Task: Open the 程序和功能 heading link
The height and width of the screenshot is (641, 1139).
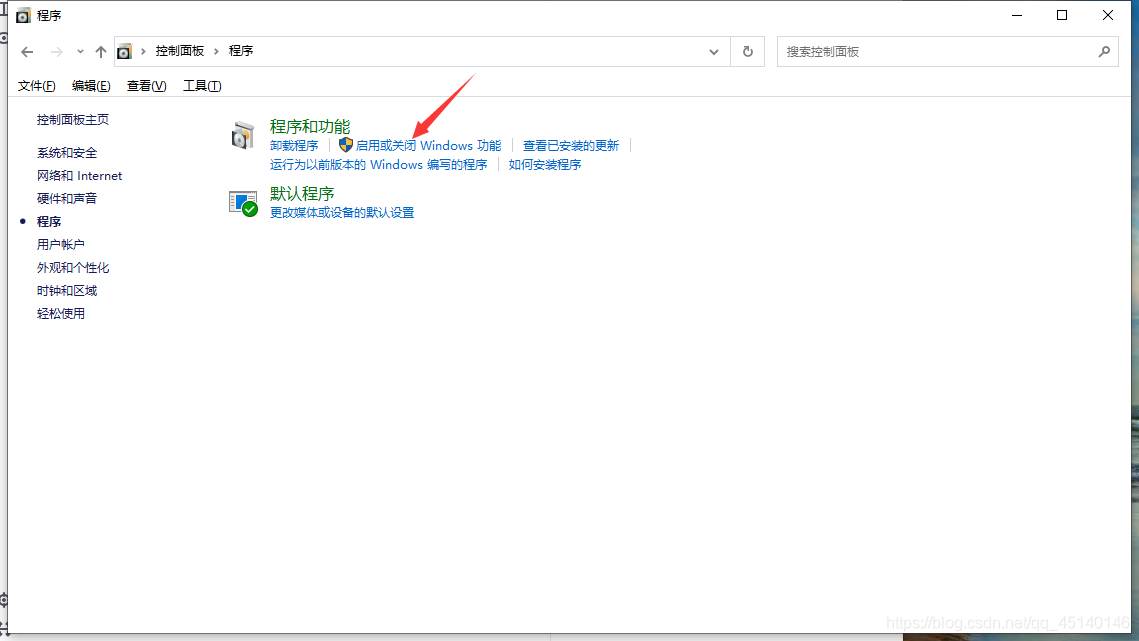Action: click(309, 126)
